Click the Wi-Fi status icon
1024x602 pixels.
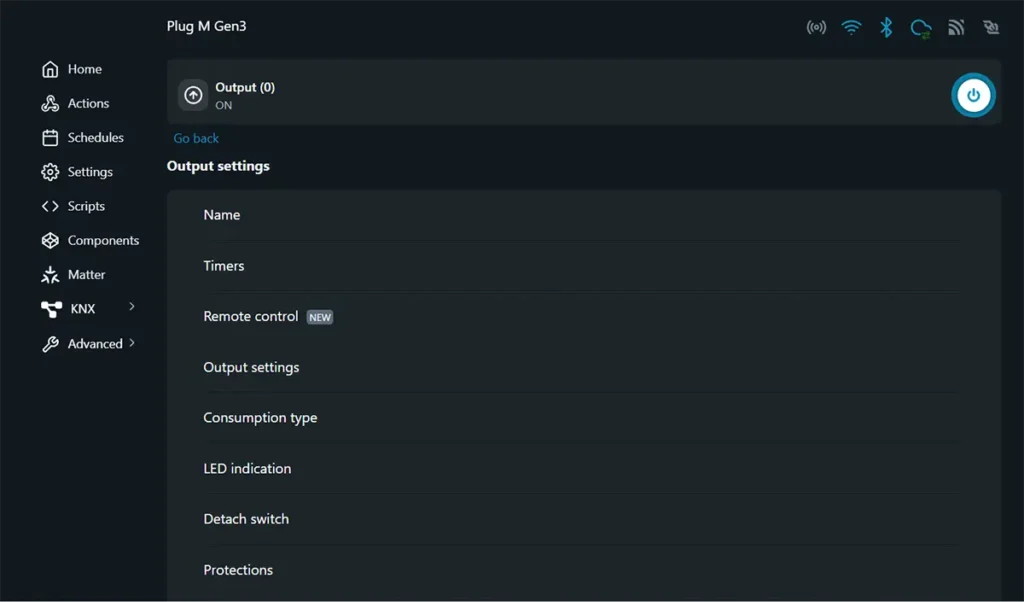point(851,27)
